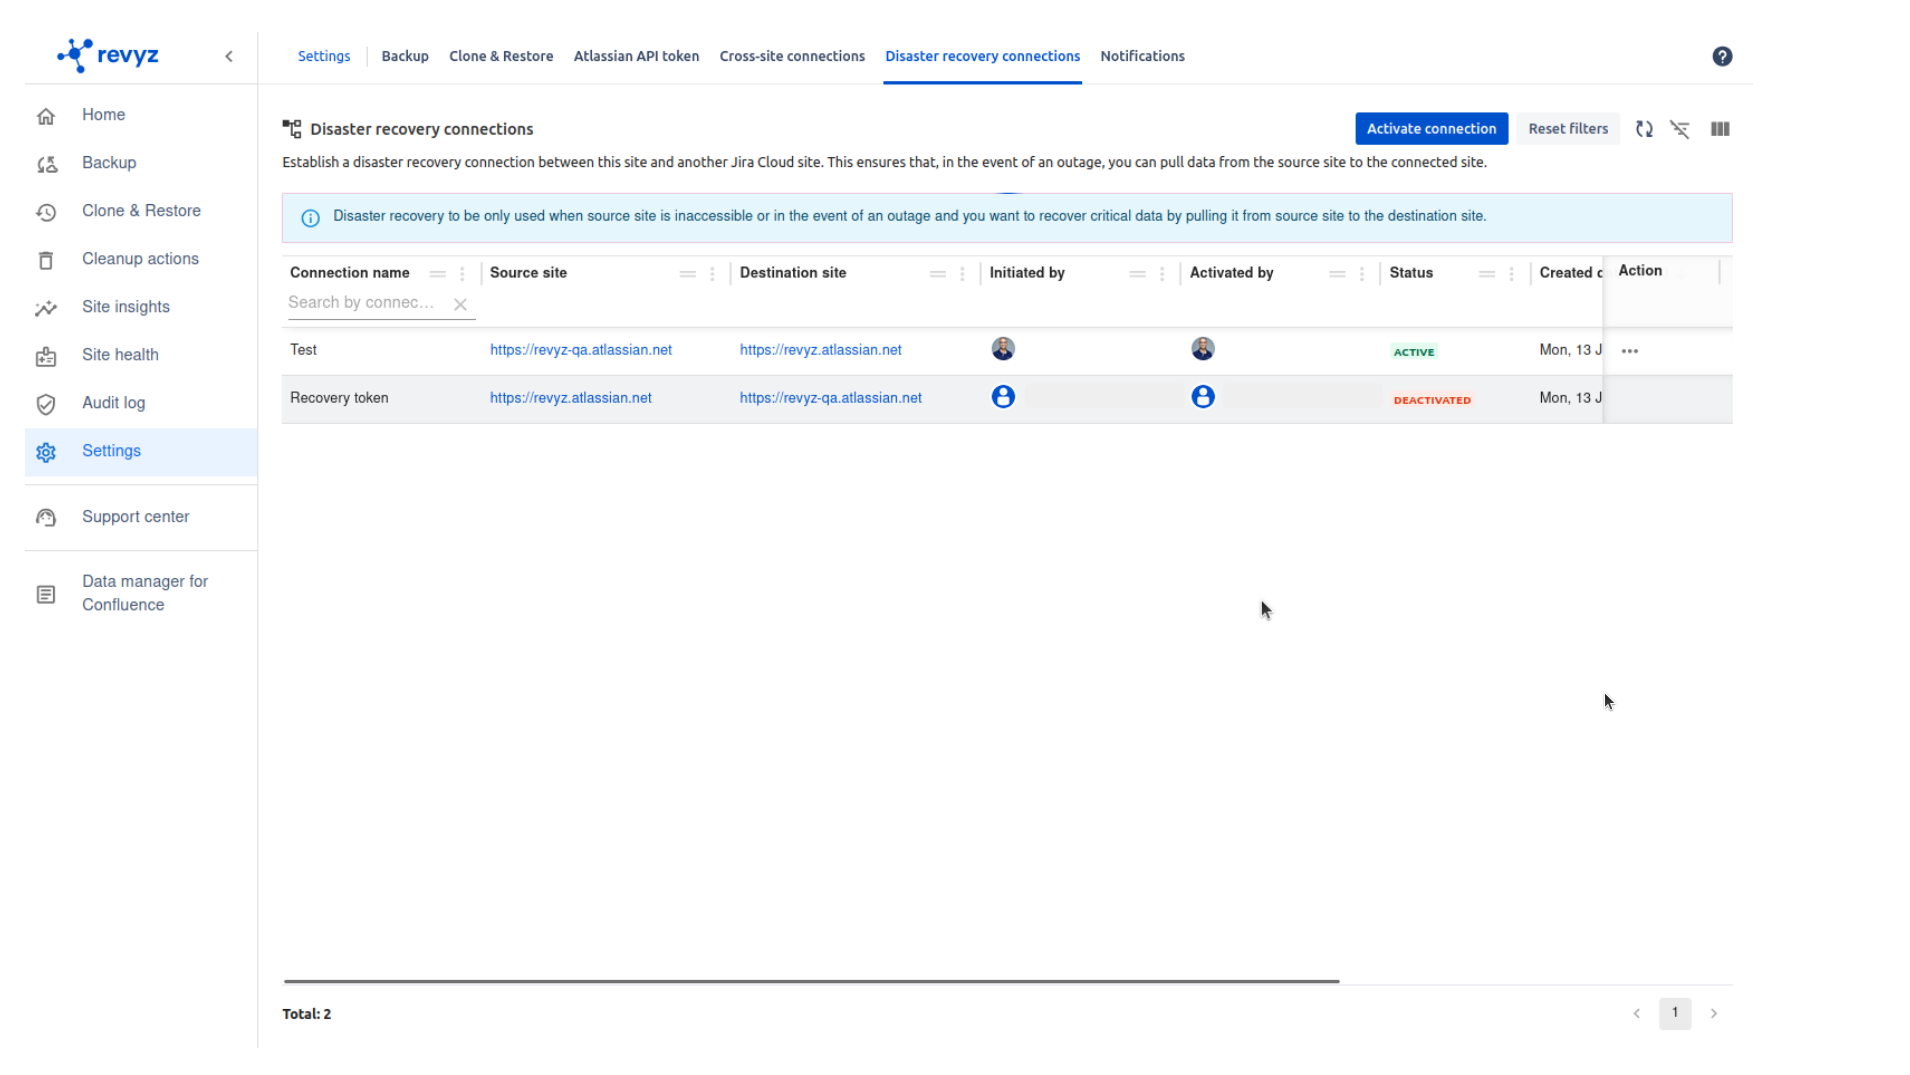The width and height of the screenshot is (1910, 1075).
Task: Go to Site health in sidebar
Action: pyautogui.click(x=120, y=355)
